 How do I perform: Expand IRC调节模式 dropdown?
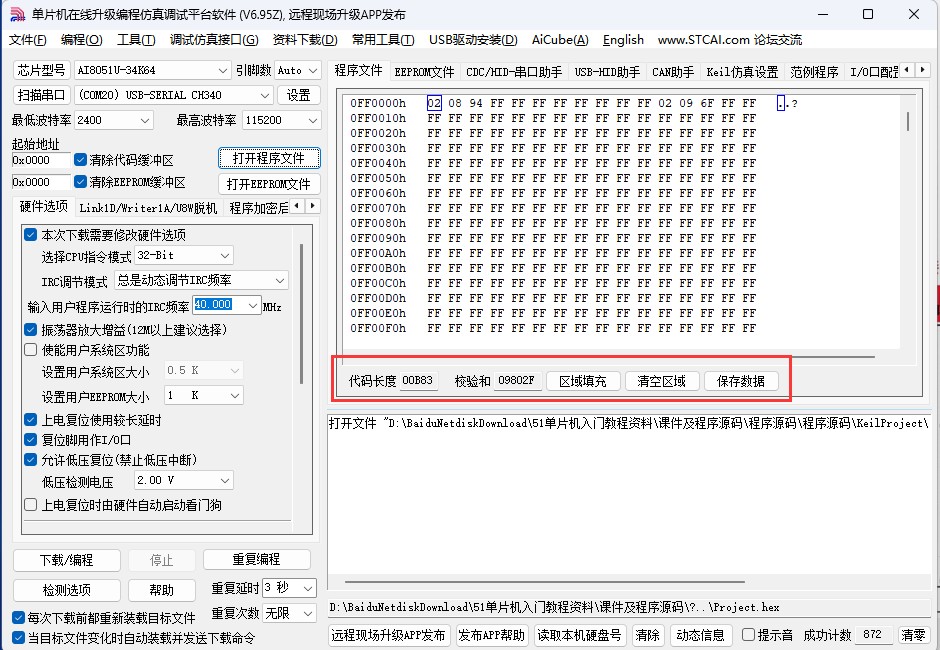(280, 280)
